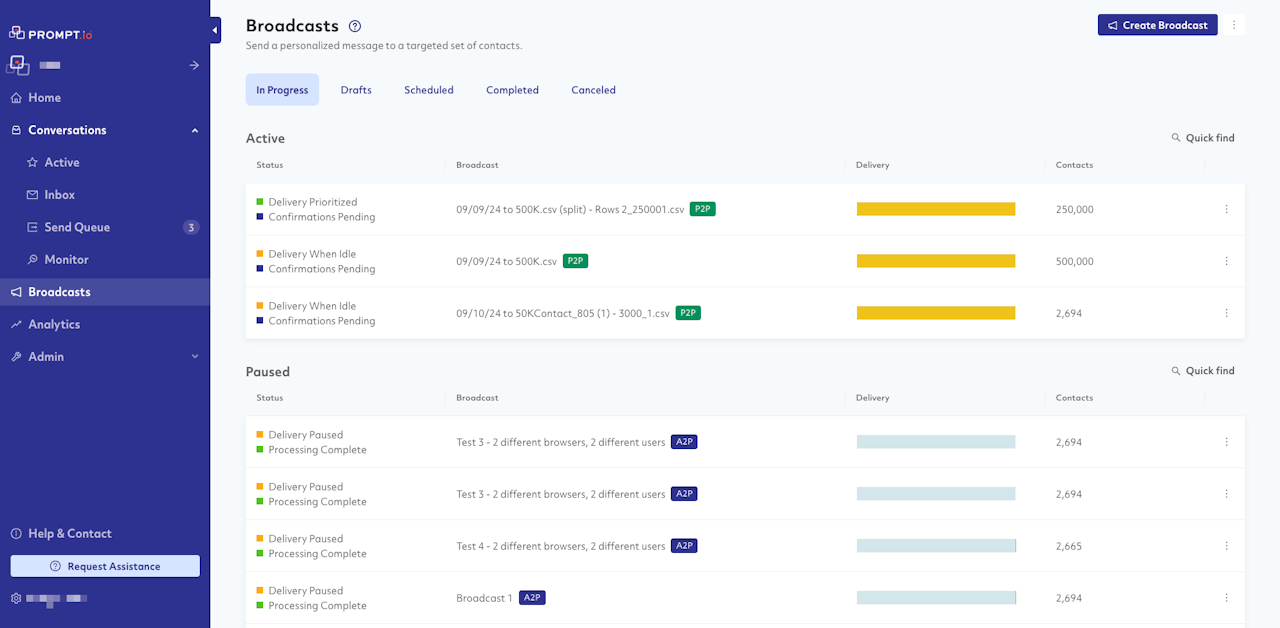The image size is (1280, 628).
Task: Click the Create Broadcast button
Action: coord(1157,25)
